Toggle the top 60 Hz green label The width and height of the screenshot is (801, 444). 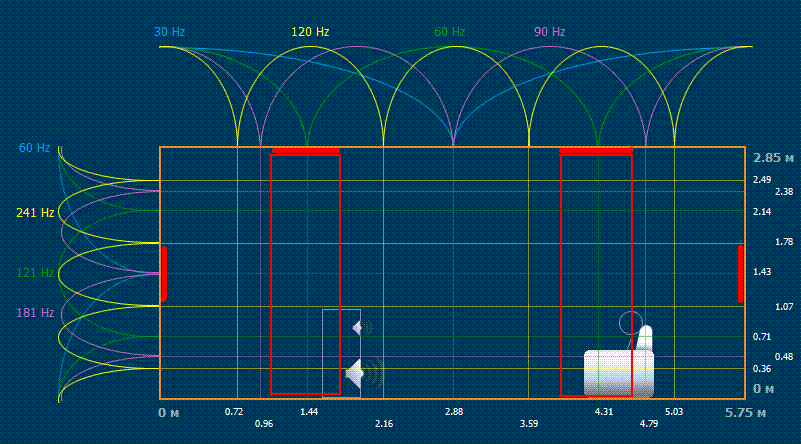tap(449, 32)
